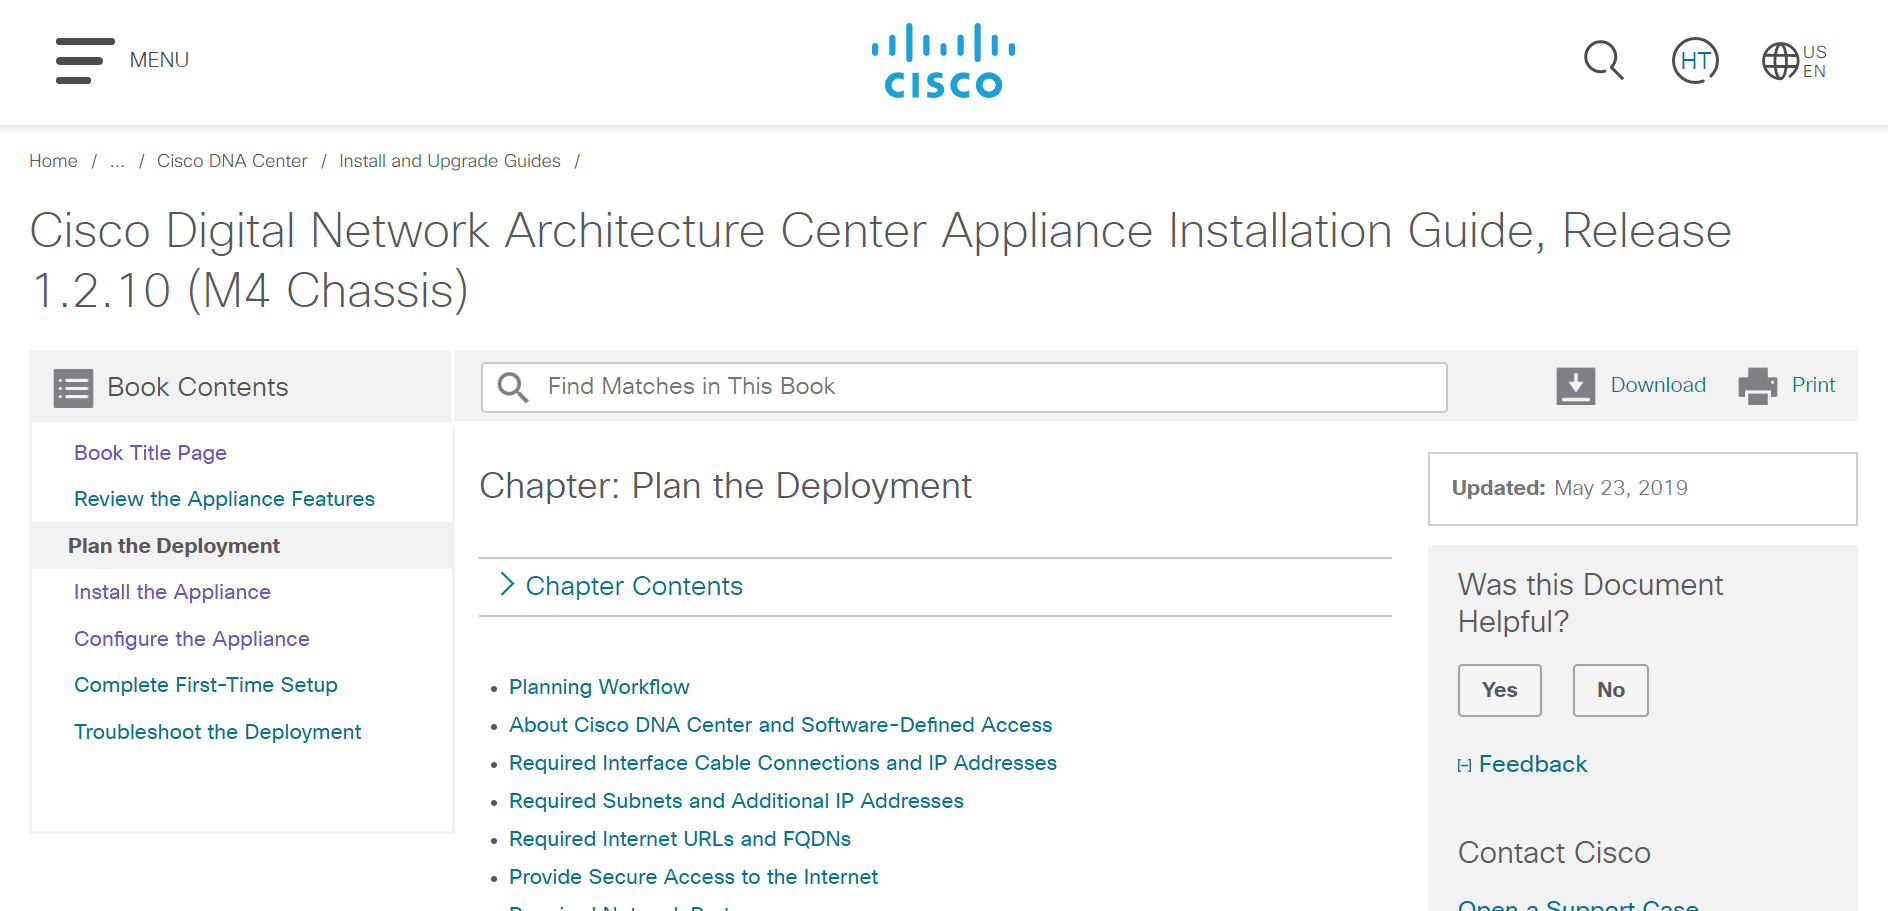
Task: Open Review the Appliance Features chapter
Action: pos(224,499)
